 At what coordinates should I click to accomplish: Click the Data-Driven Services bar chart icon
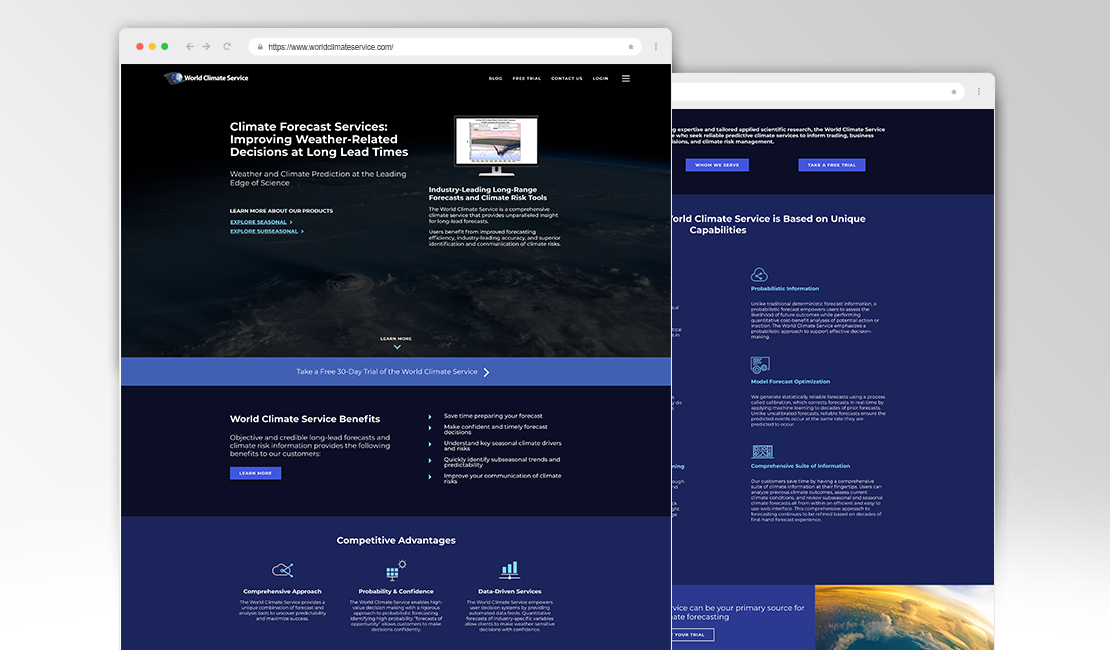click(x=510, y=570)
